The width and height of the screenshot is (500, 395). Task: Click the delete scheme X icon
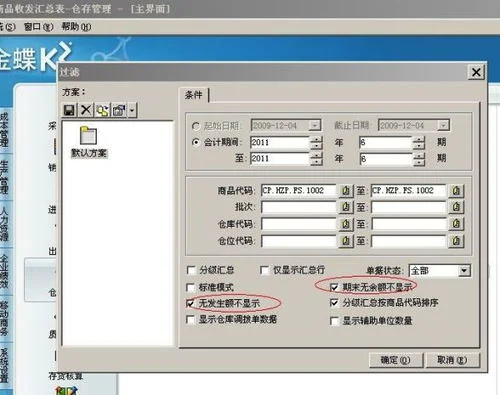coord(86,110)
